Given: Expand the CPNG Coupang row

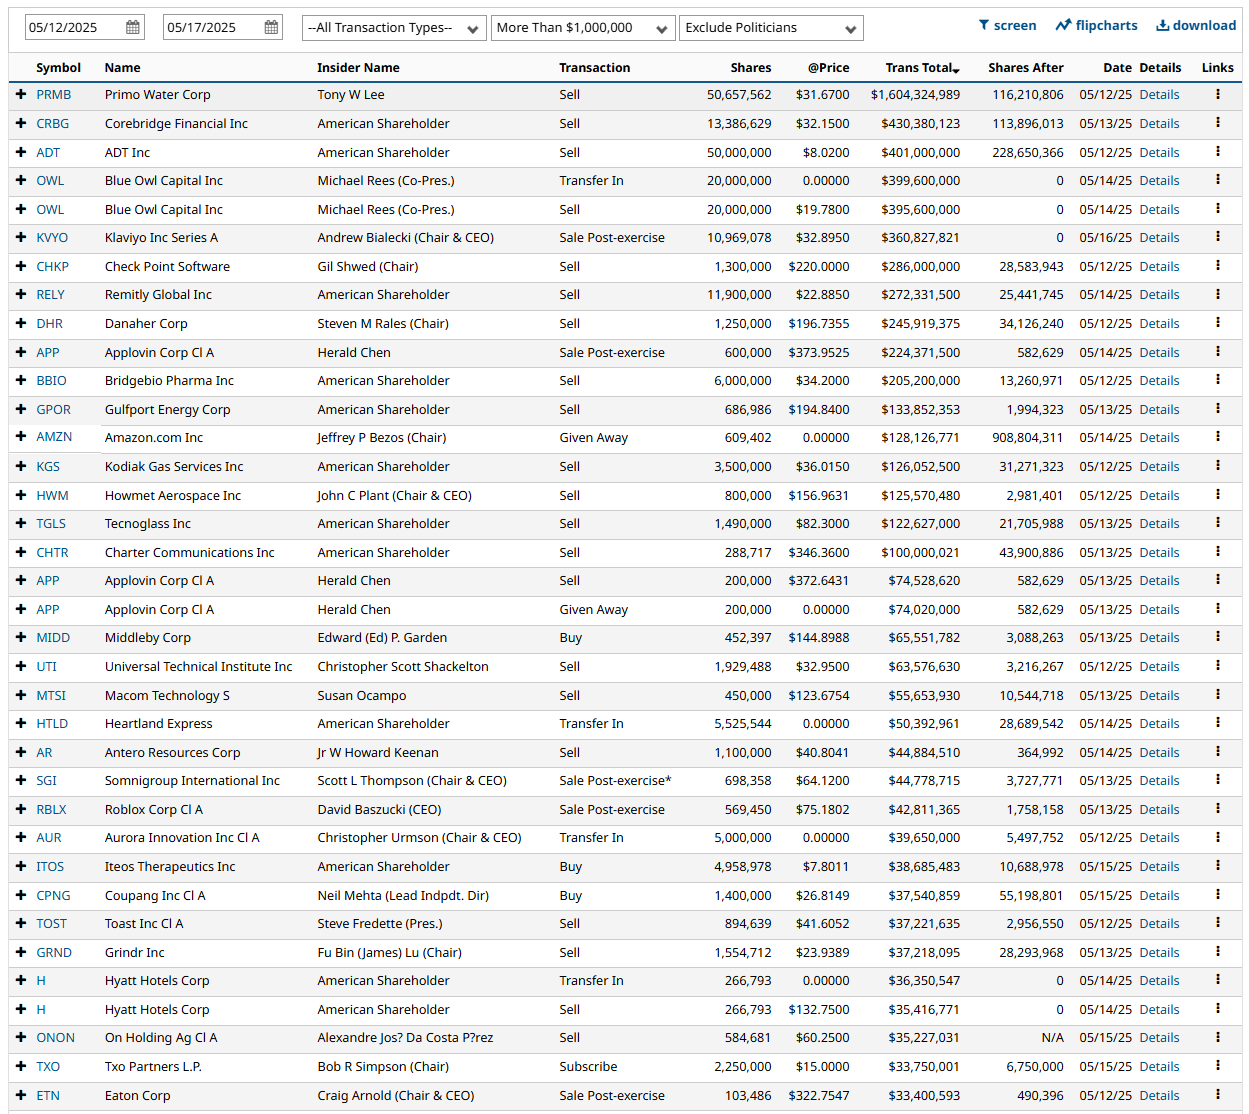Looking at the screenshot, I should 21,895.
